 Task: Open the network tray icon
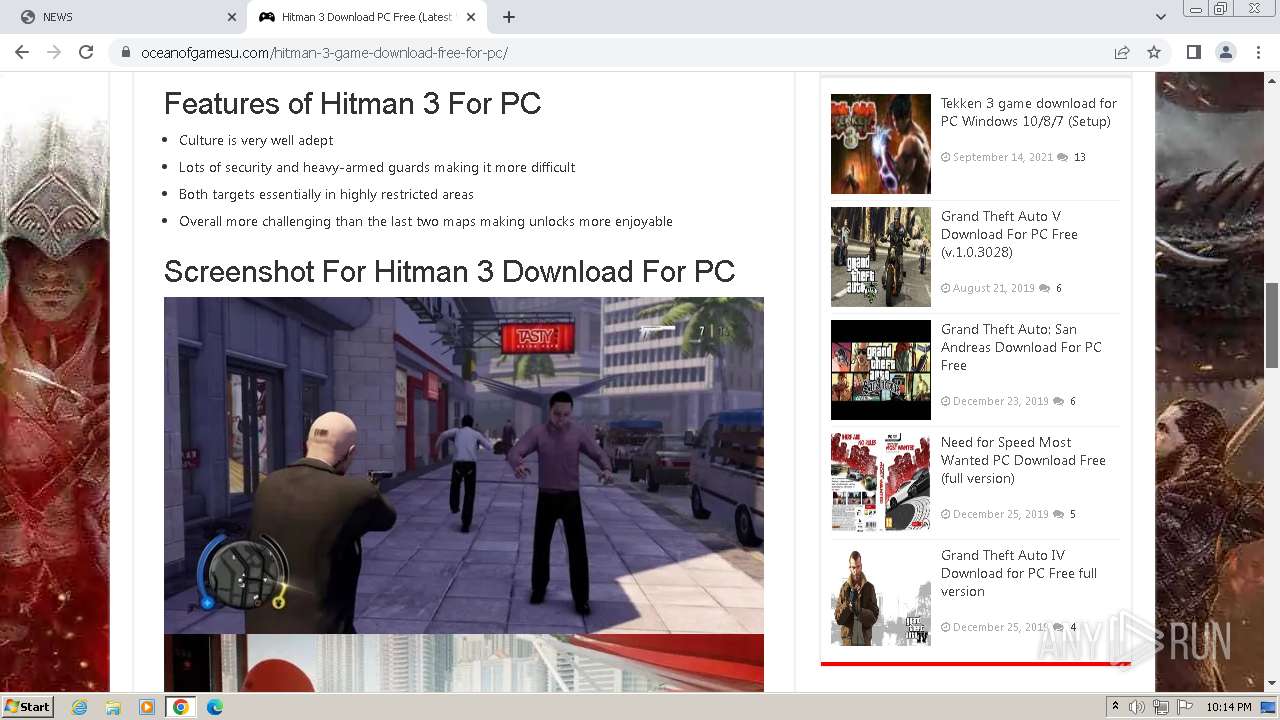pos(1161,707)
